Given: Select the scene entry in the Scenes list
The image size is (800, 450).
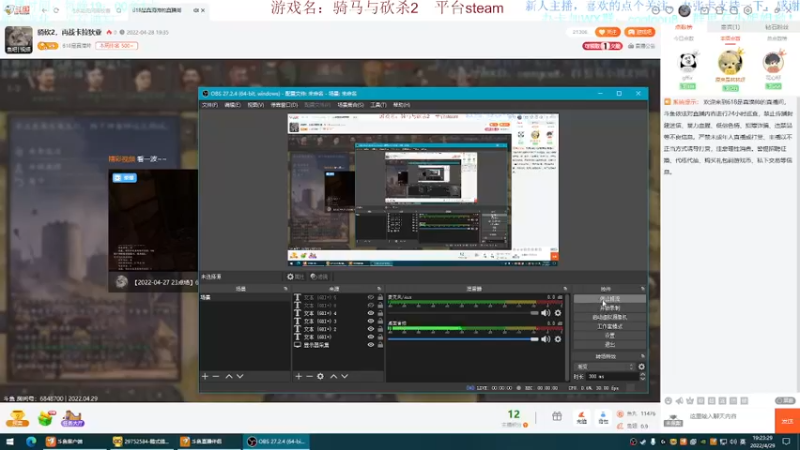Looking at the screenshot, I should coord(245,297).
